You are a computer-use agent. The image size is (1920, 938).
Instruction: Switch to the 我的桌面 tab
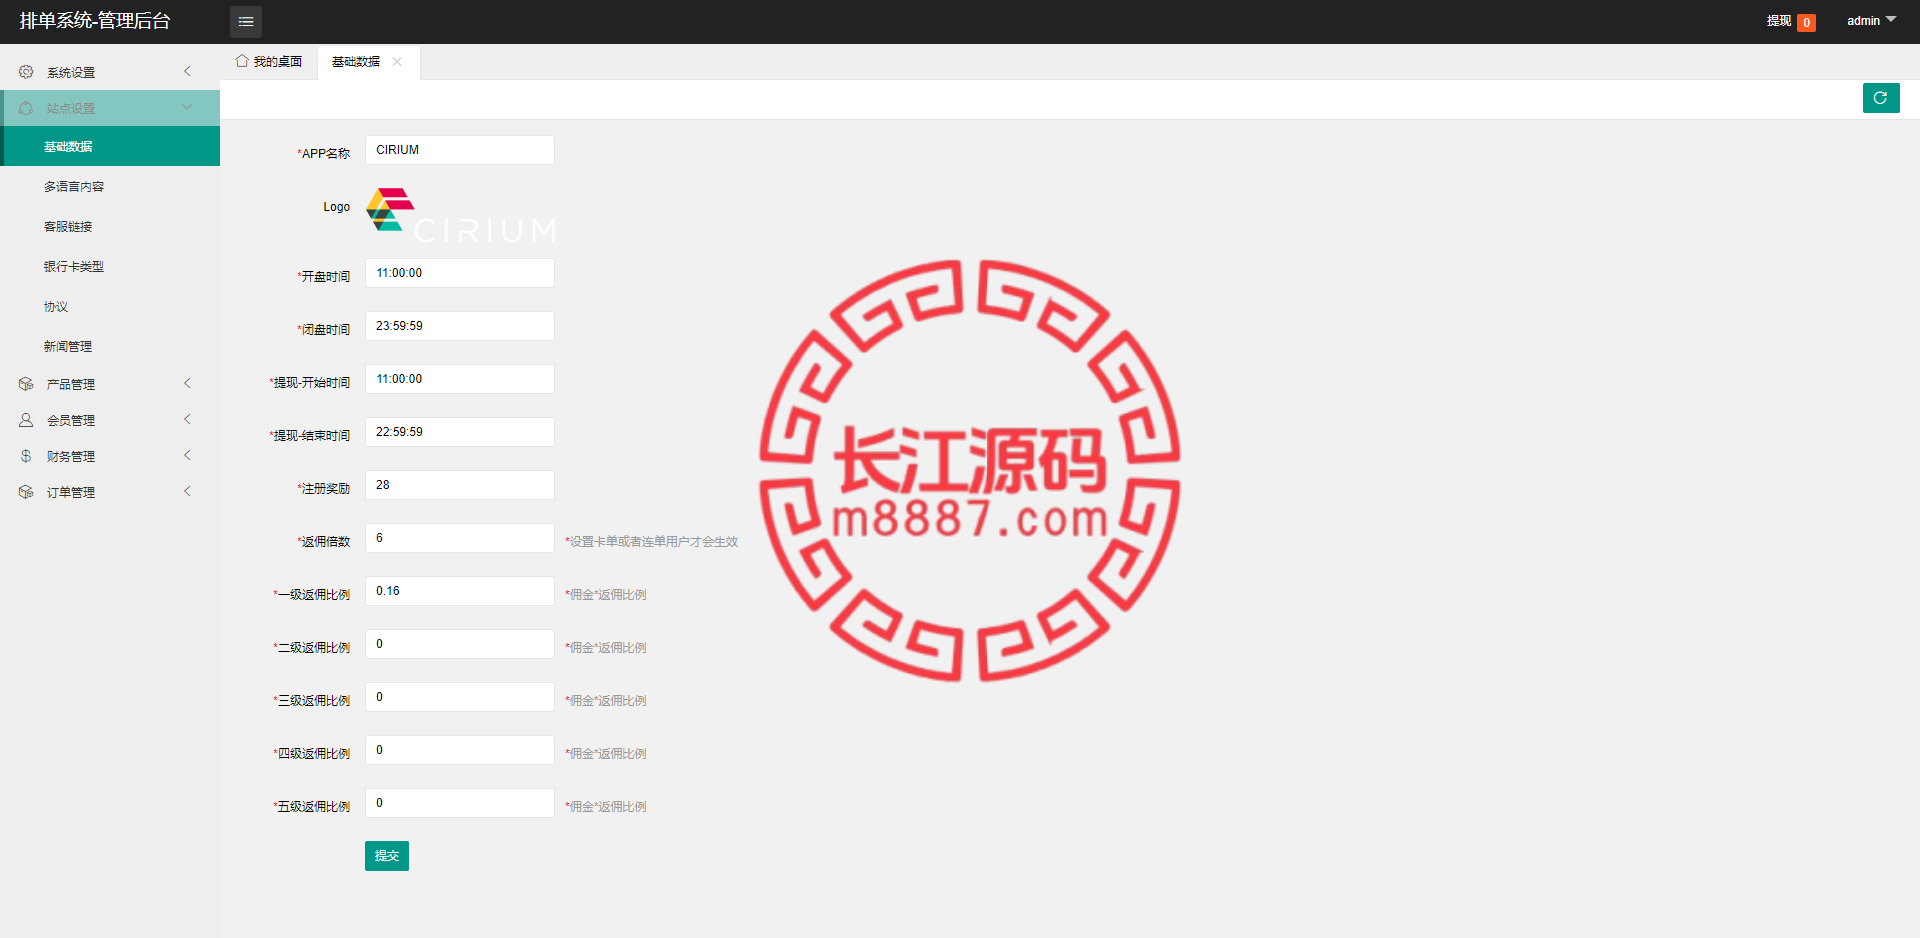point(269,62)
